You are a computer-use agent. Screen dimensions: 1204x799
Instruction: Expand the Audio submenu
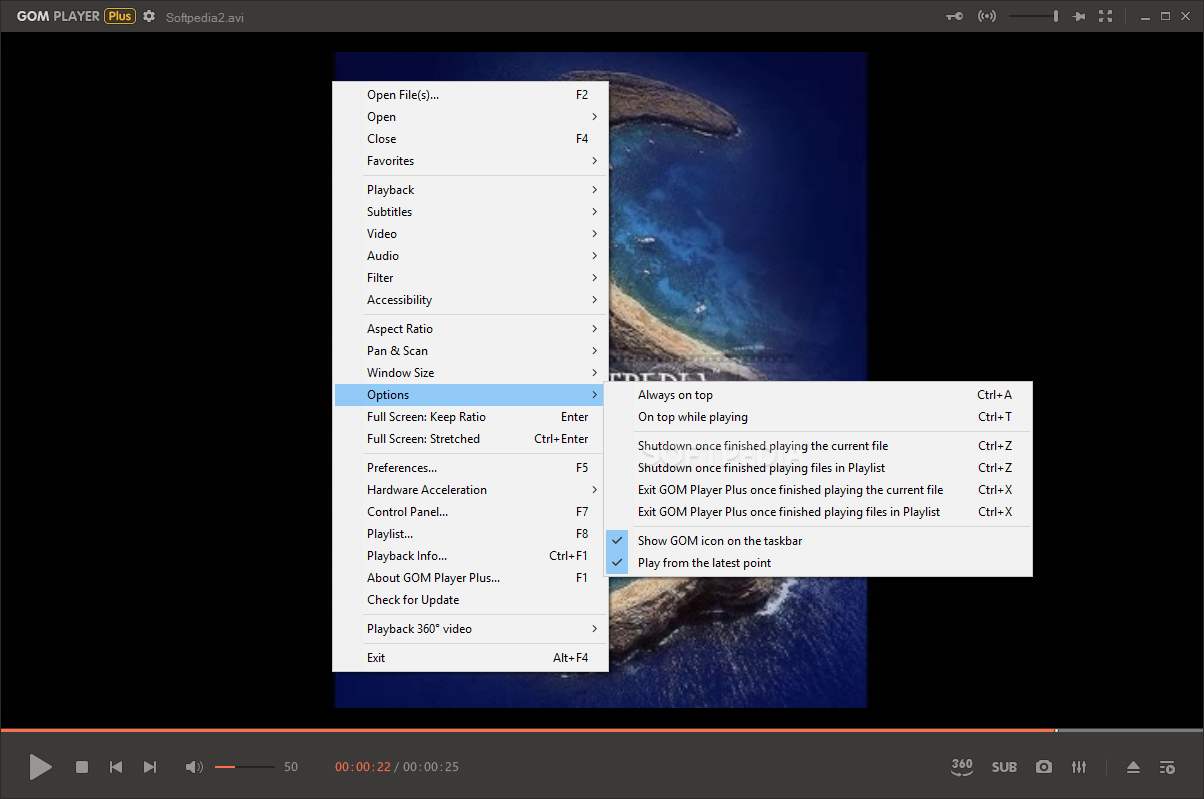(470, 256)
